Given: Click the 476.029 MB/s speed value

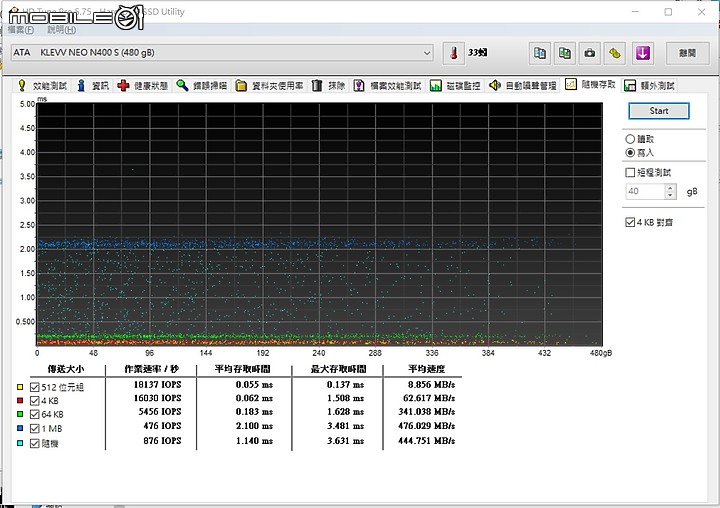Looking at the screenshot, I should (x=427, y=426).
